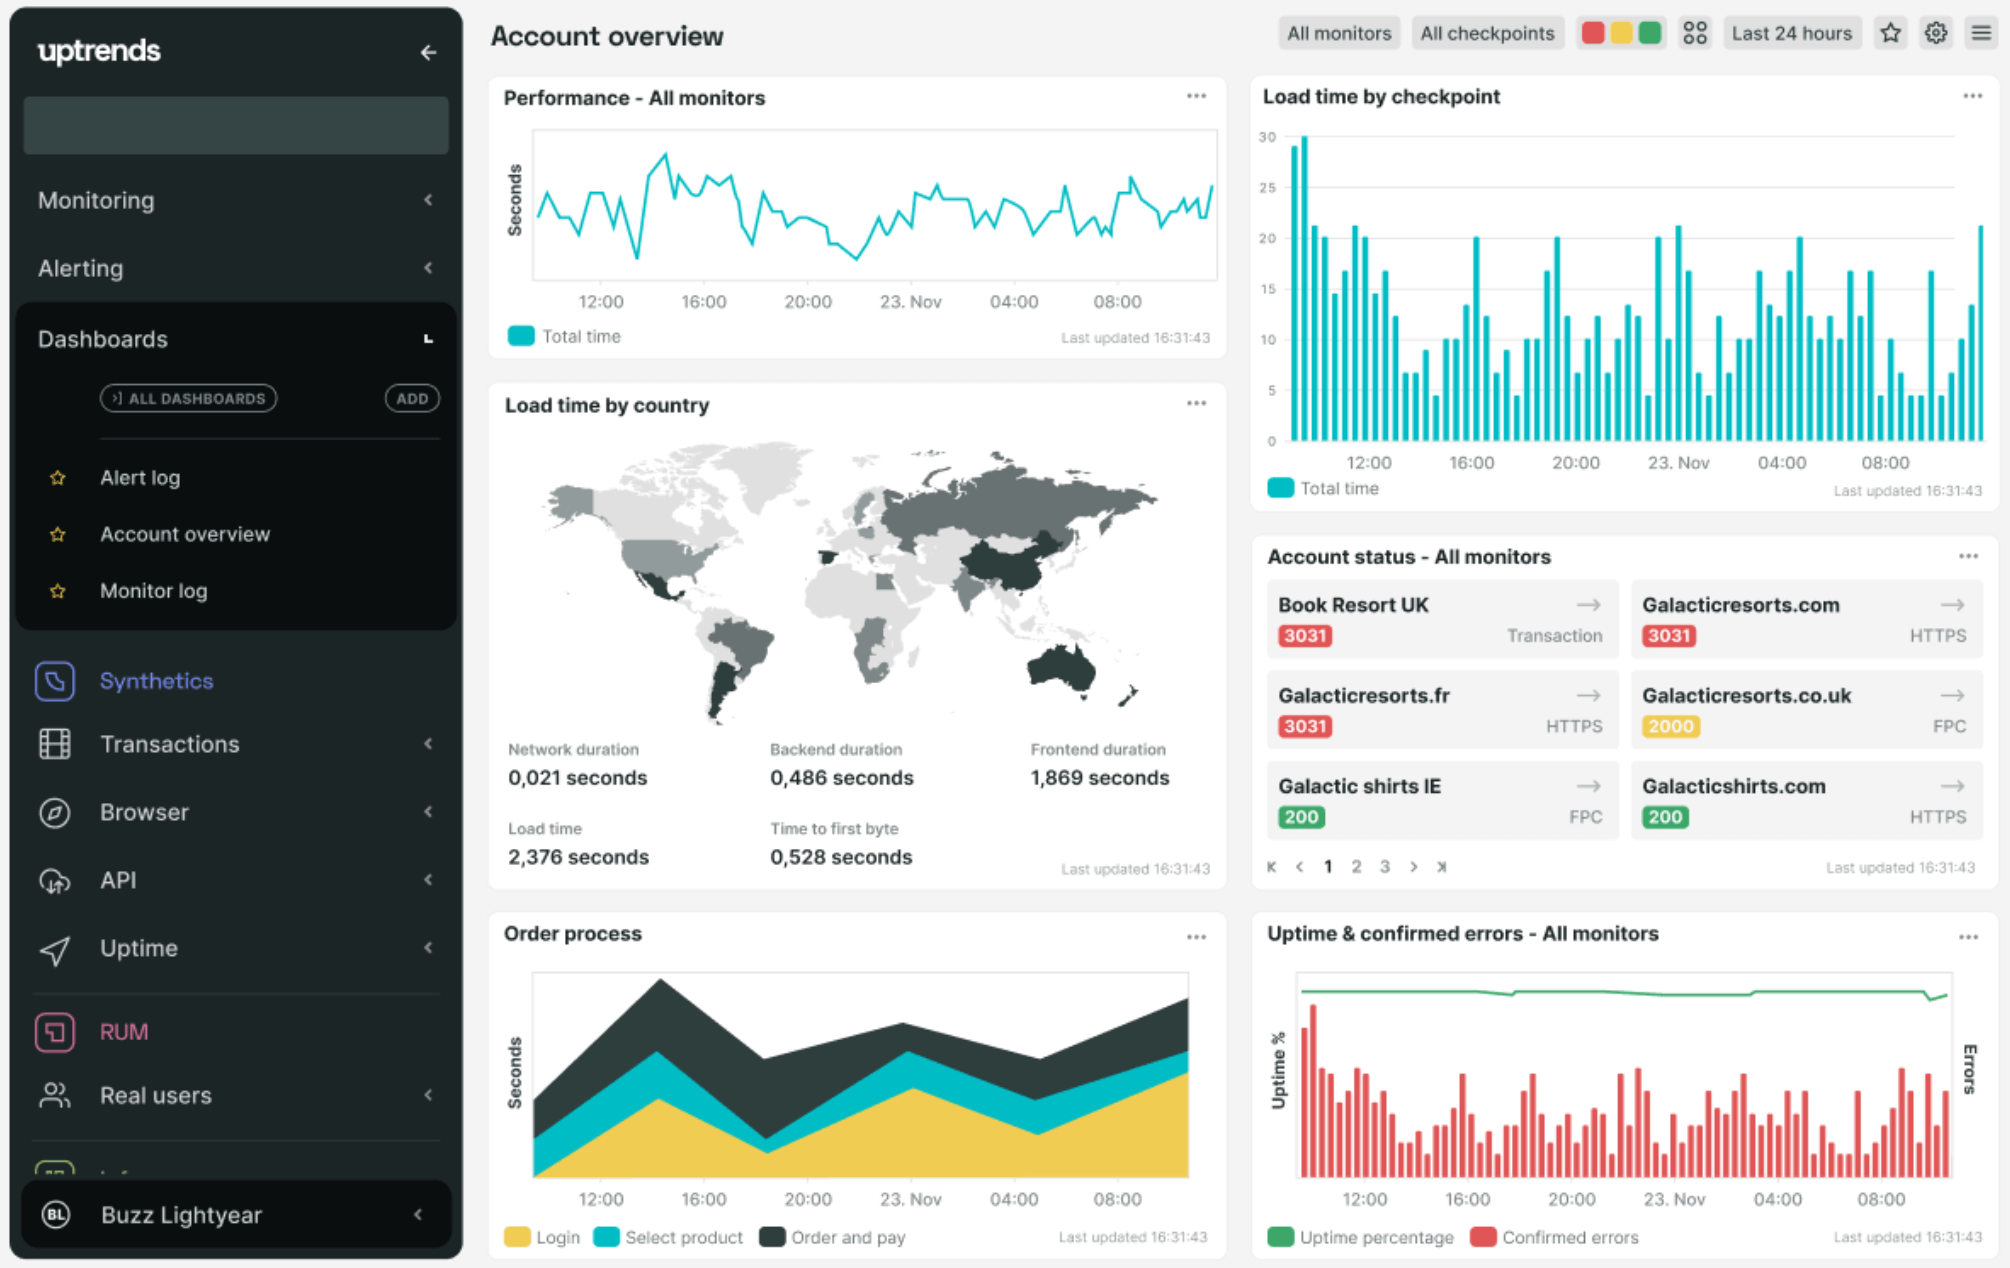This screenshot has width=2010, height=1268.
Task: Open the Transactions section icon
Action: pos(55,744)
